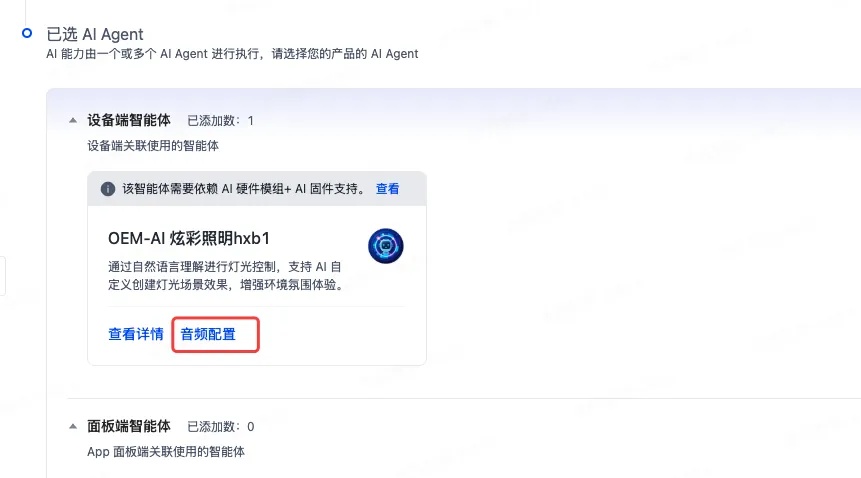This screenshot has height=478, width=861.
Task: Click the 通过自然语言理解进行灯光控制 agent description
Action: [x=226, y=275]
